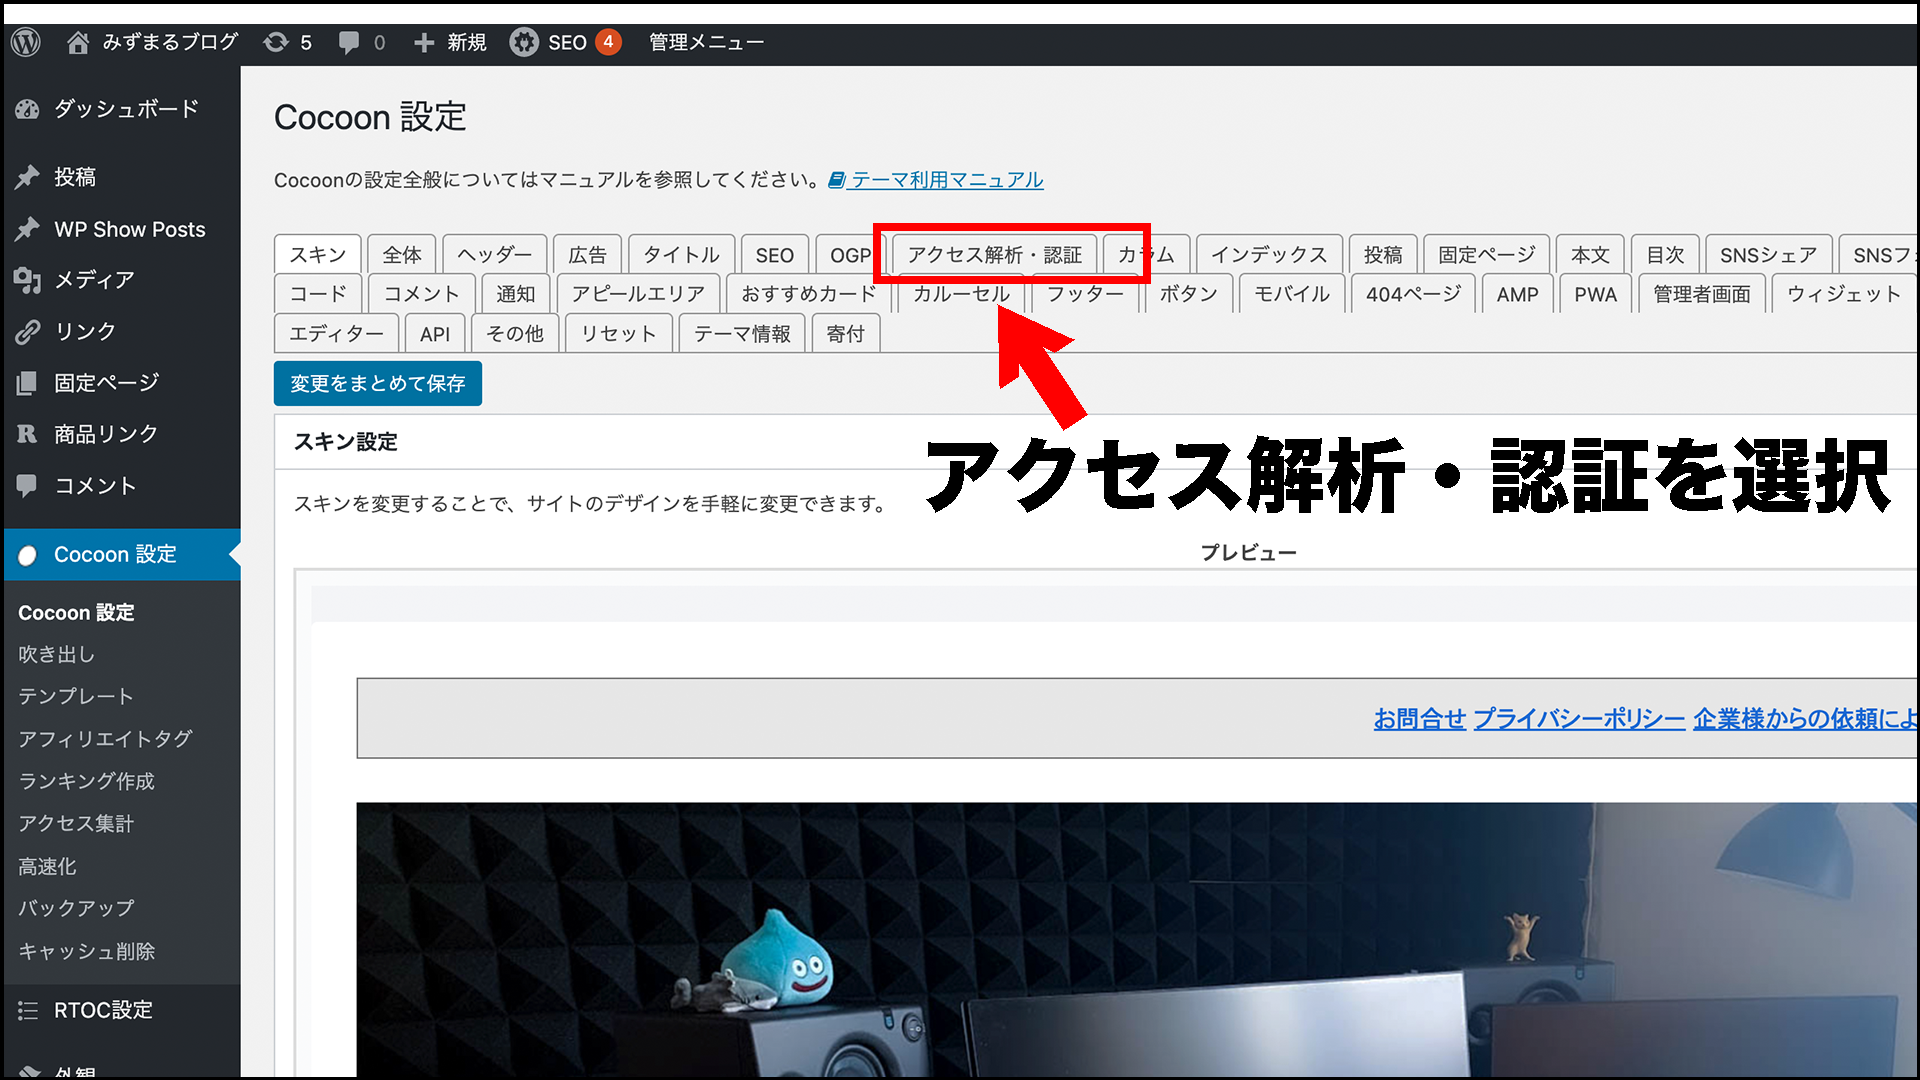This screenshot has height=1080, width=1920.
Task: Click the book icon before the manual link
Action: click(x=837, y=180)
